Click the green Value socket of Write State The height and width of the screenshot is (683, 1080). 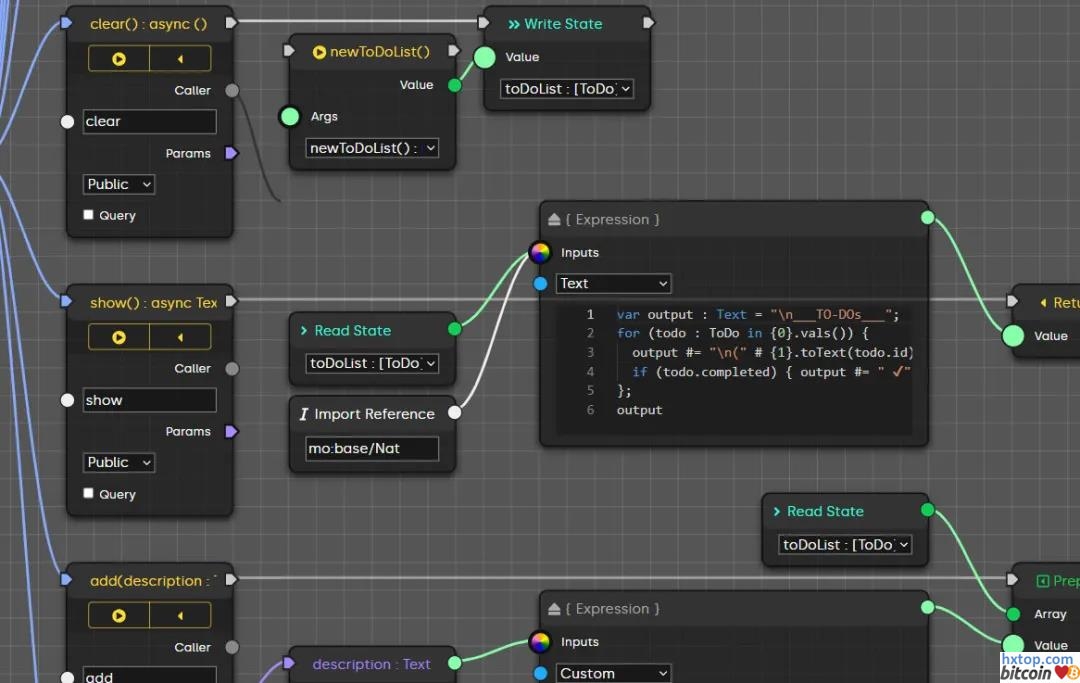(485, 57)
